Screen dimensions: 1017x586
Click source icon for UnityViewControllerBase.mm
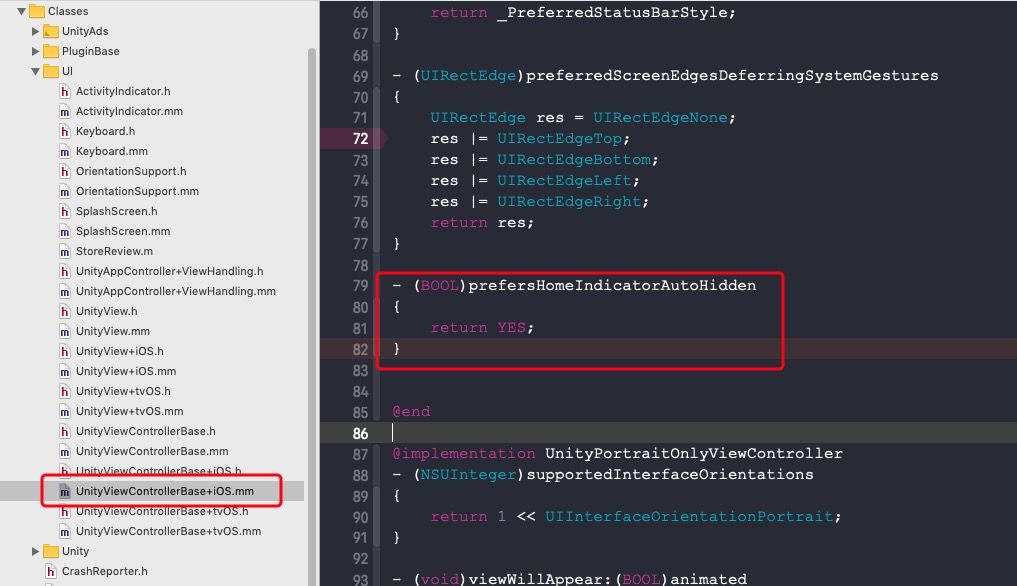click(x=65, y=452)
